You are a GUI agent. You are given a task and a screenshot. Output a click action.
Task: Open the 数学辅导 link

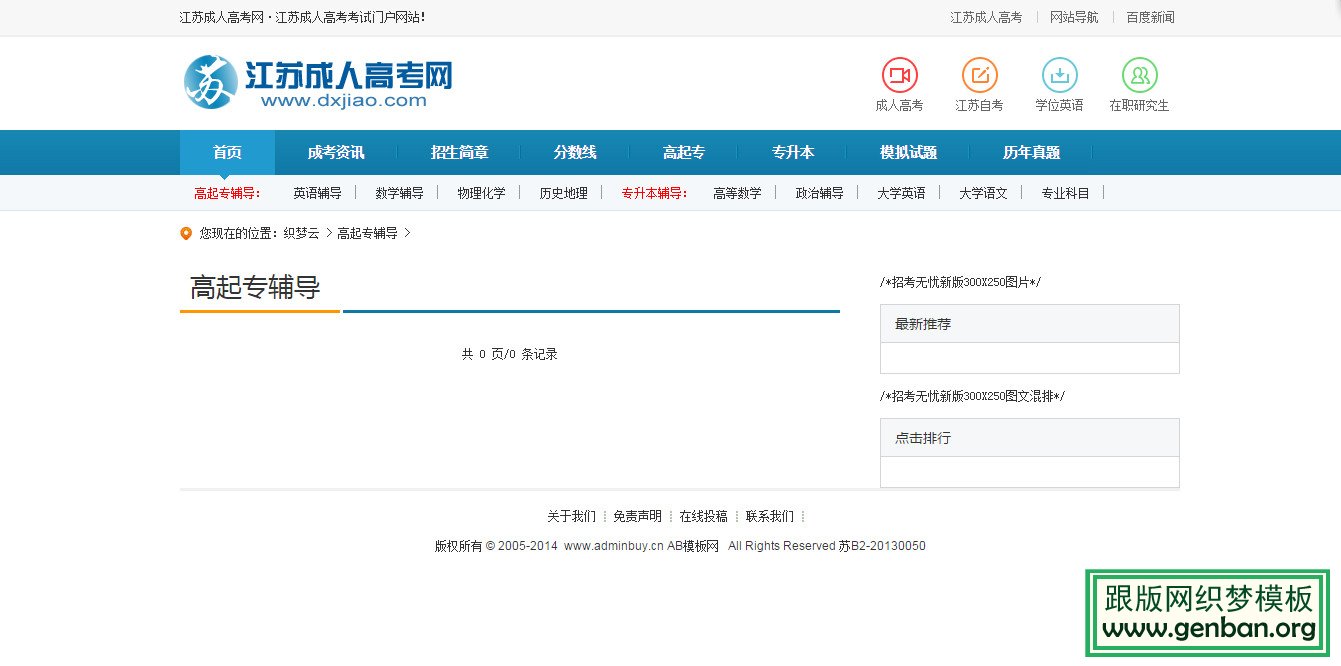[x=400, y=192]
